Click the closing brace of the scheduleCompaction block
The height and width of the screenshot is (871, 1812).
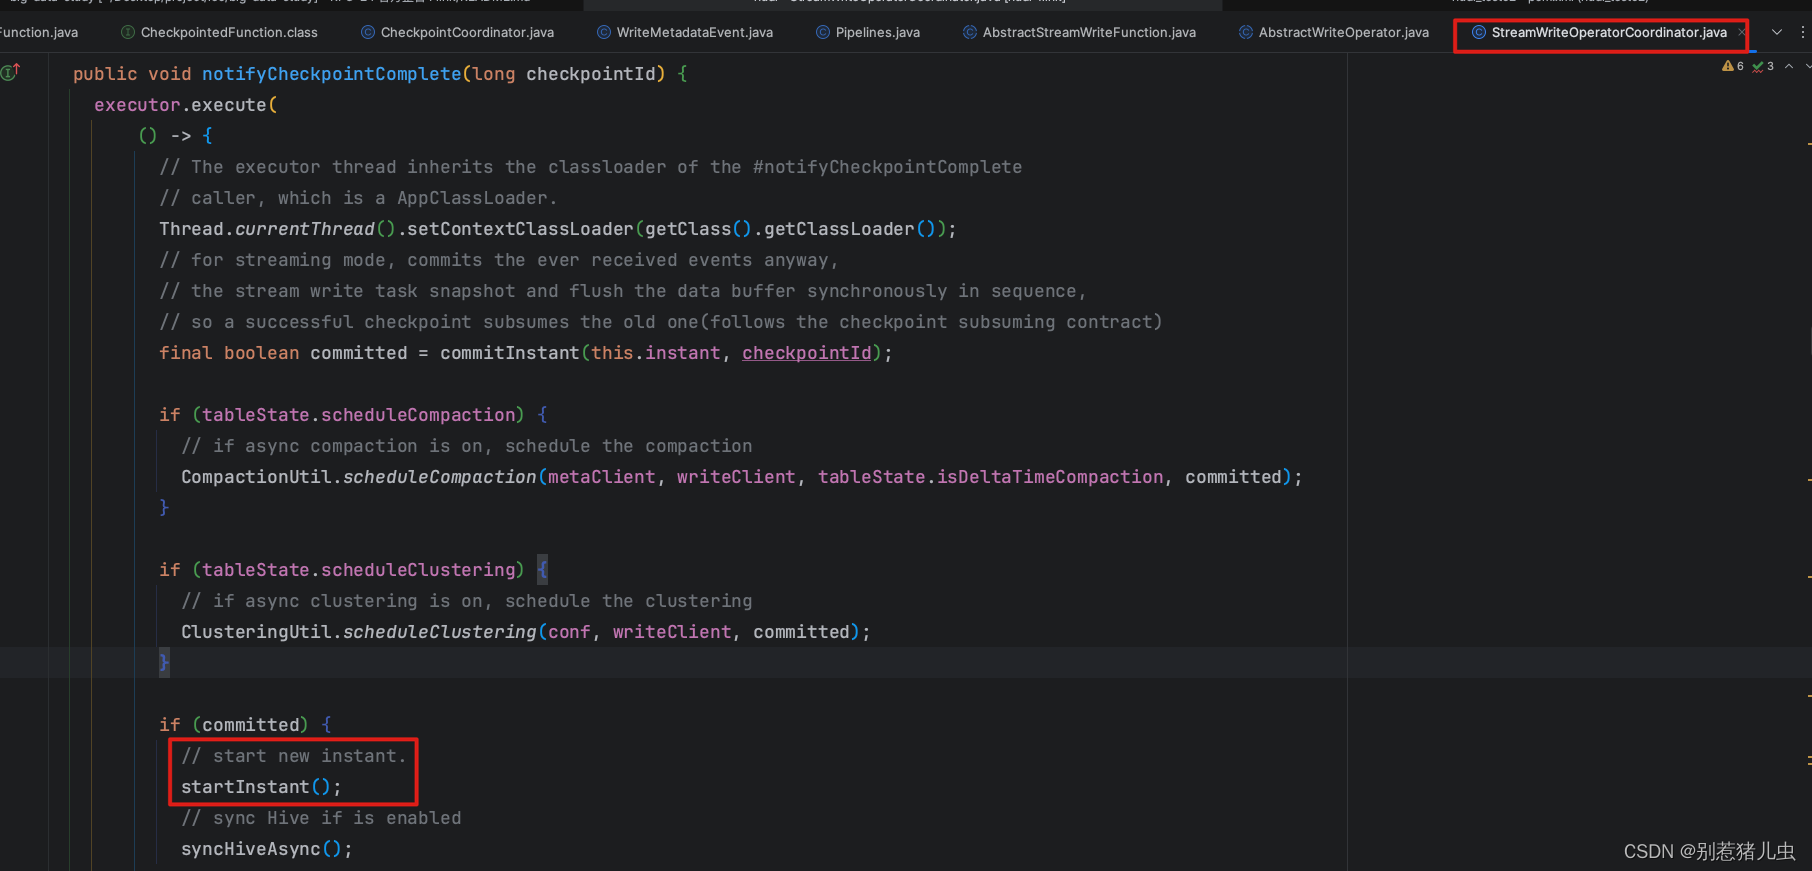coord(164,508)
